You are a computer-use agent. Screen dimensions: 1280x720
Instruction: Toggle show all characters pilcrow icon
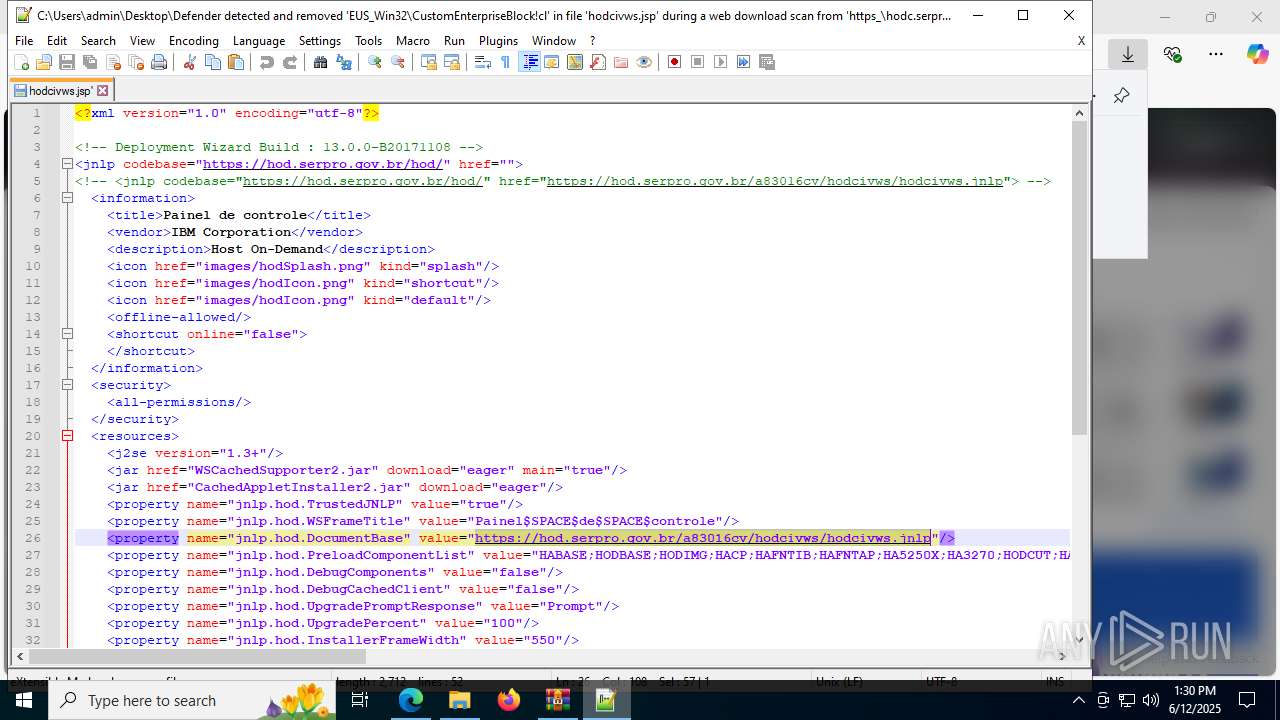click(505, 62)
